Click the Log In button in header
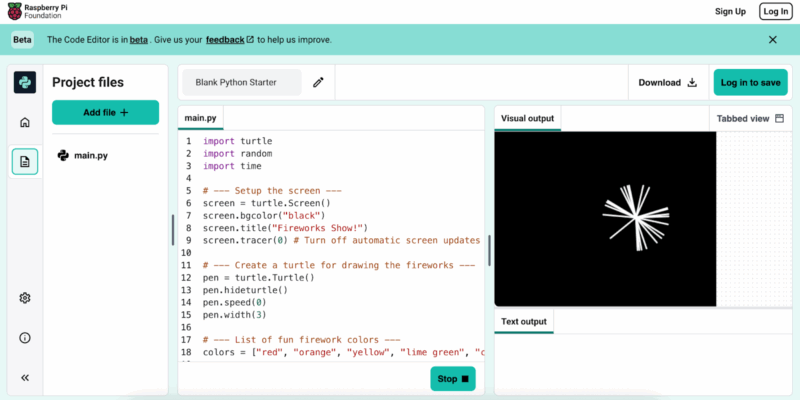 776,11
